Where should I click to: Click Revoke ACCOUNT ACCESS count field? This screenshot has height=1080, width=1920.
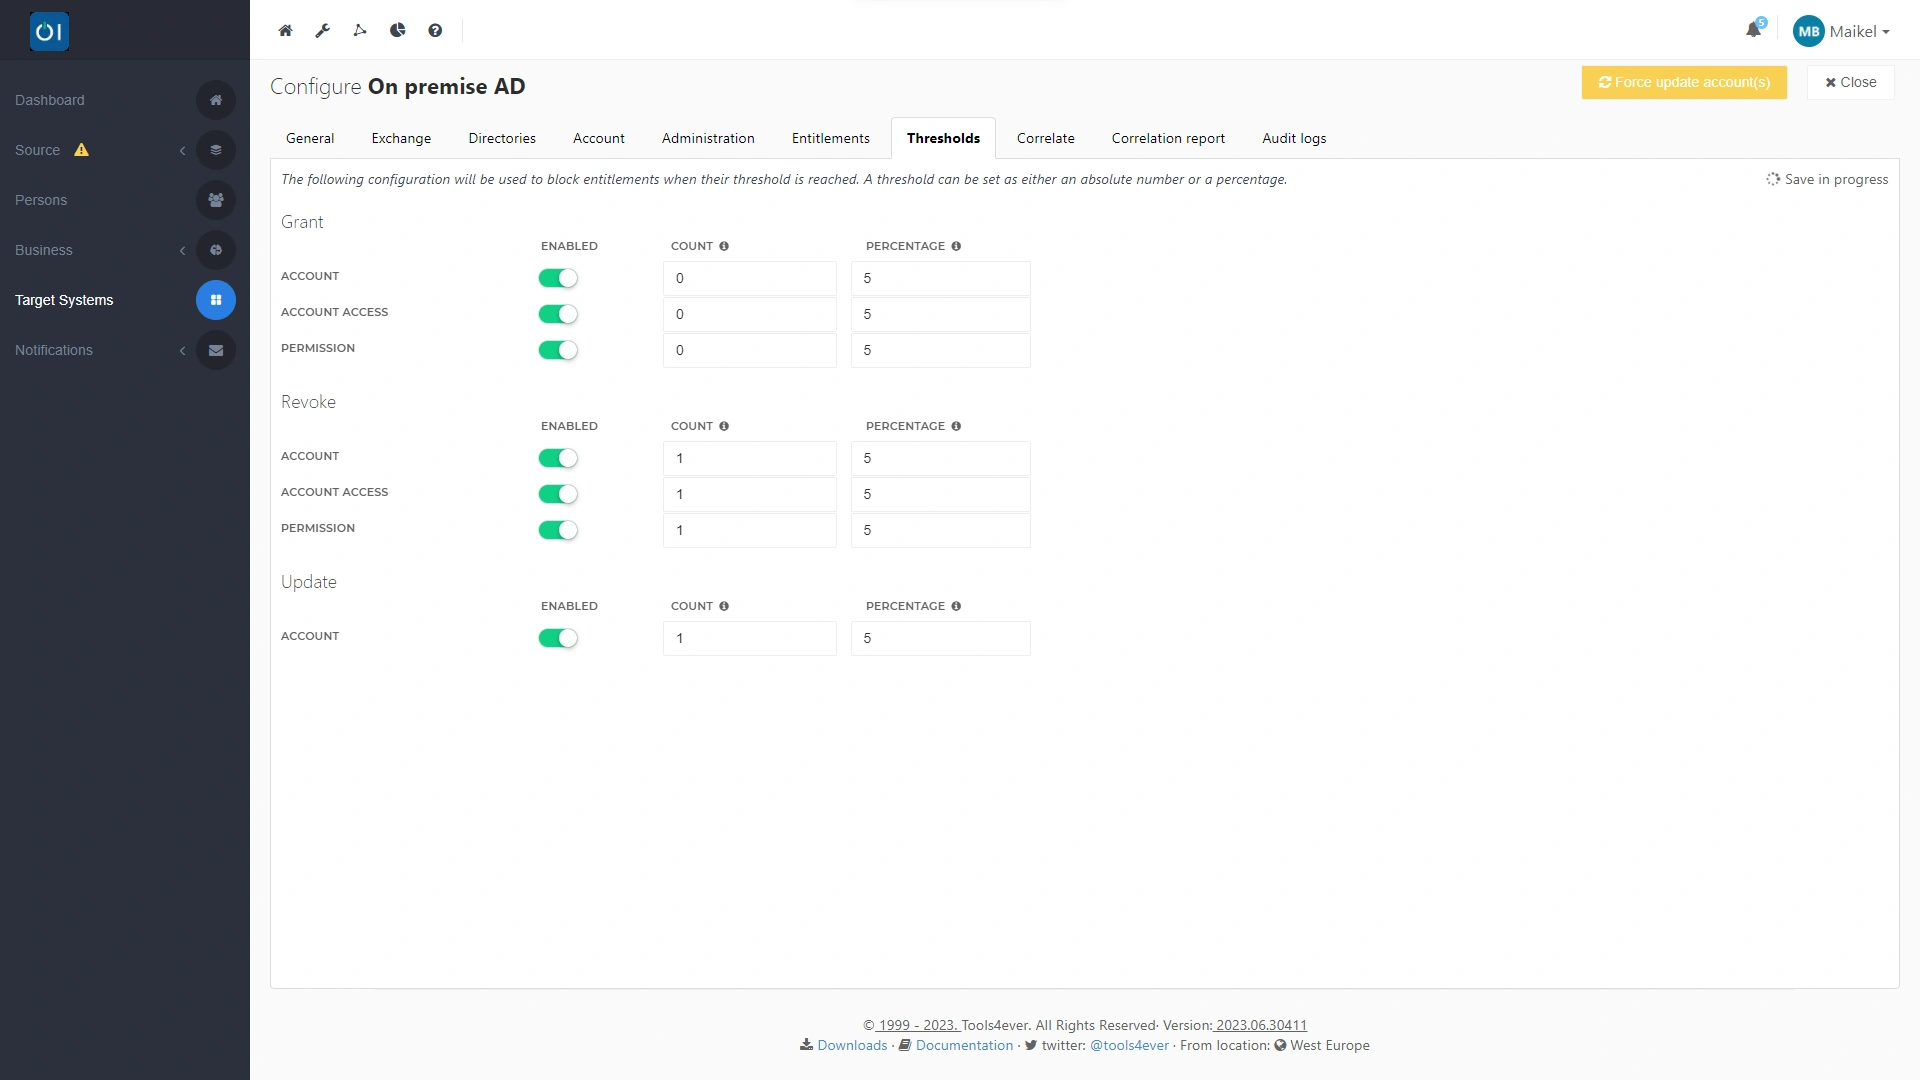click(750, 494)
